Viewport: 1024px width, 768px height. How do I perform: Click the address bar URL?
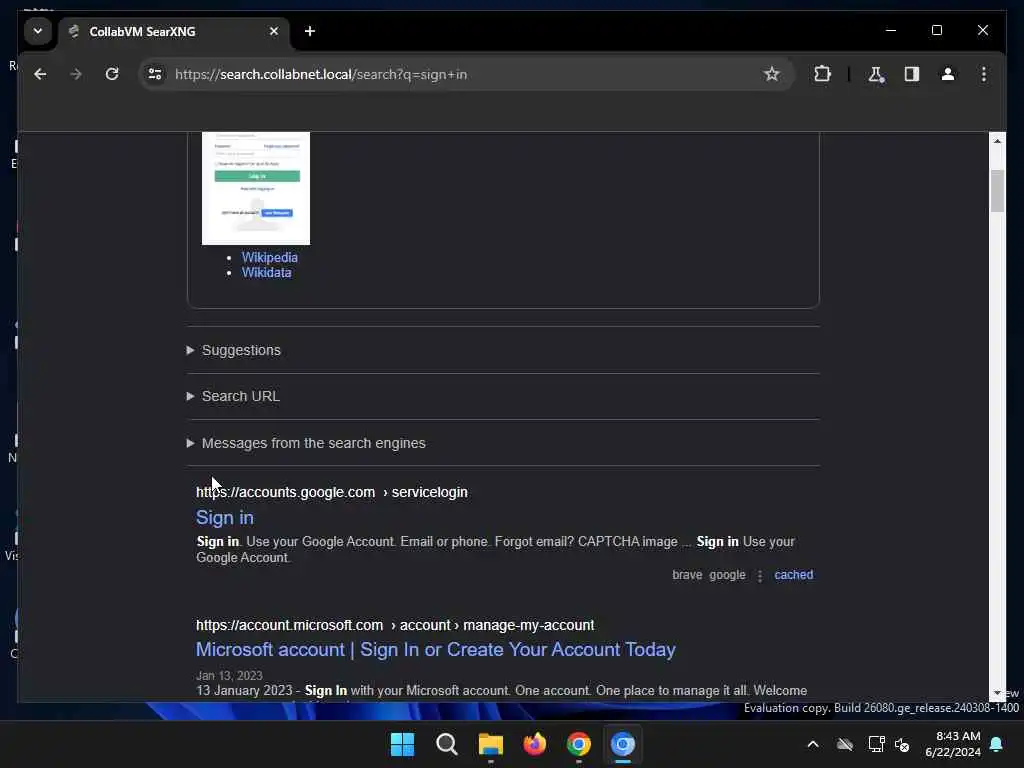coord(321,74)
